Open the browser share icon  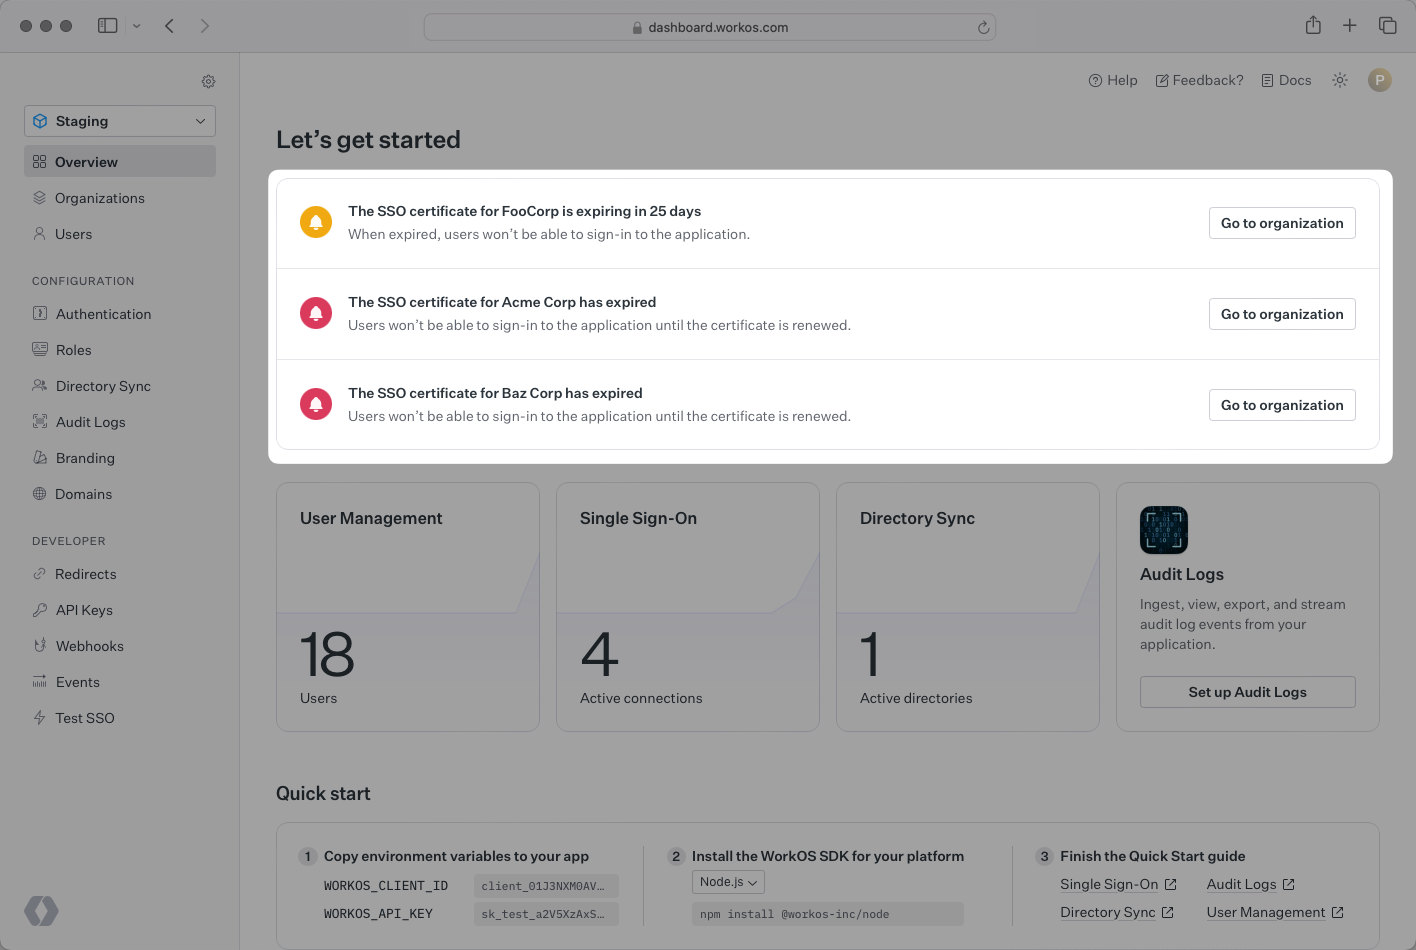point(1313,26)
